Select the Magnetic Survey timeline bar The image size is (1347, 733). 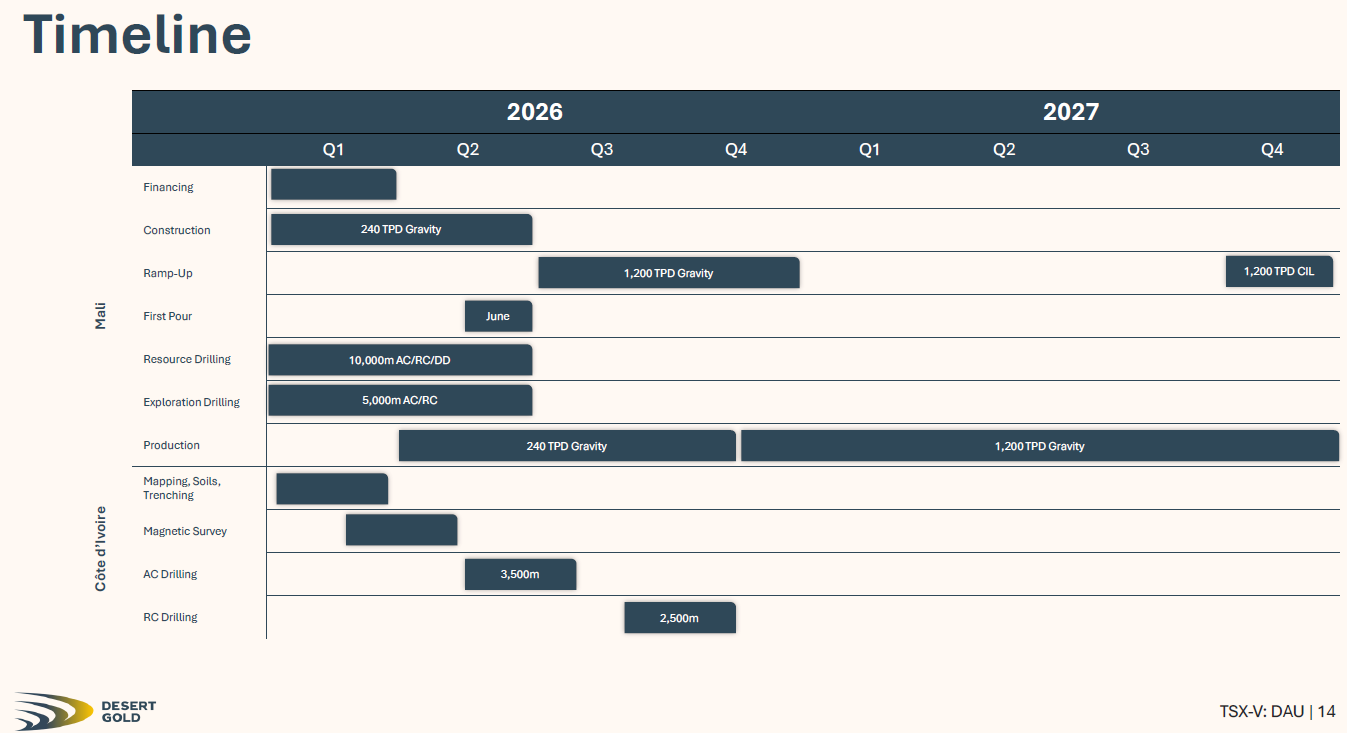point(401,530)
